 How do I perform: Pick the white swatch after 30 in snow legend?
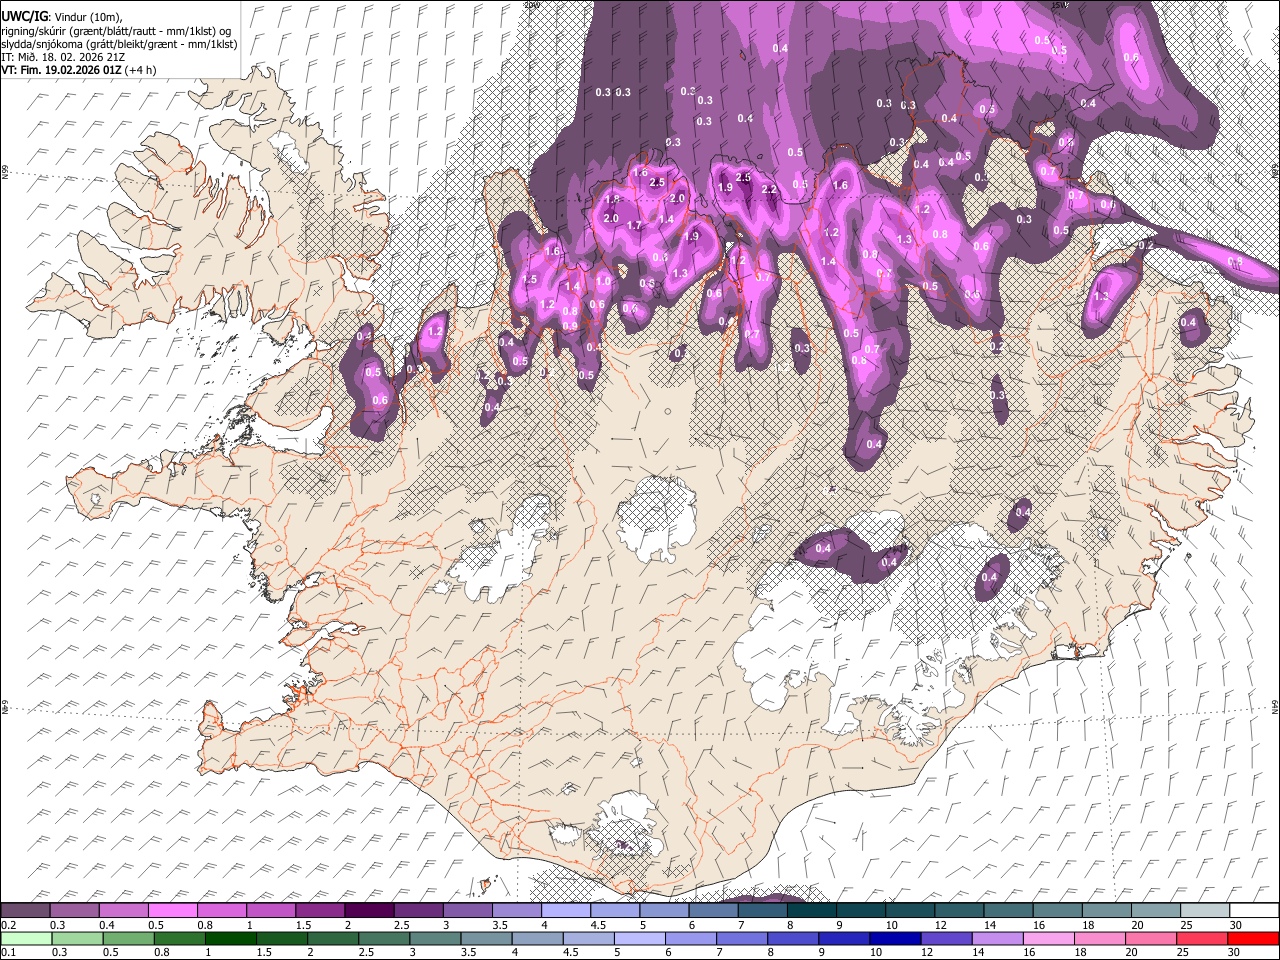[1254, 911]
